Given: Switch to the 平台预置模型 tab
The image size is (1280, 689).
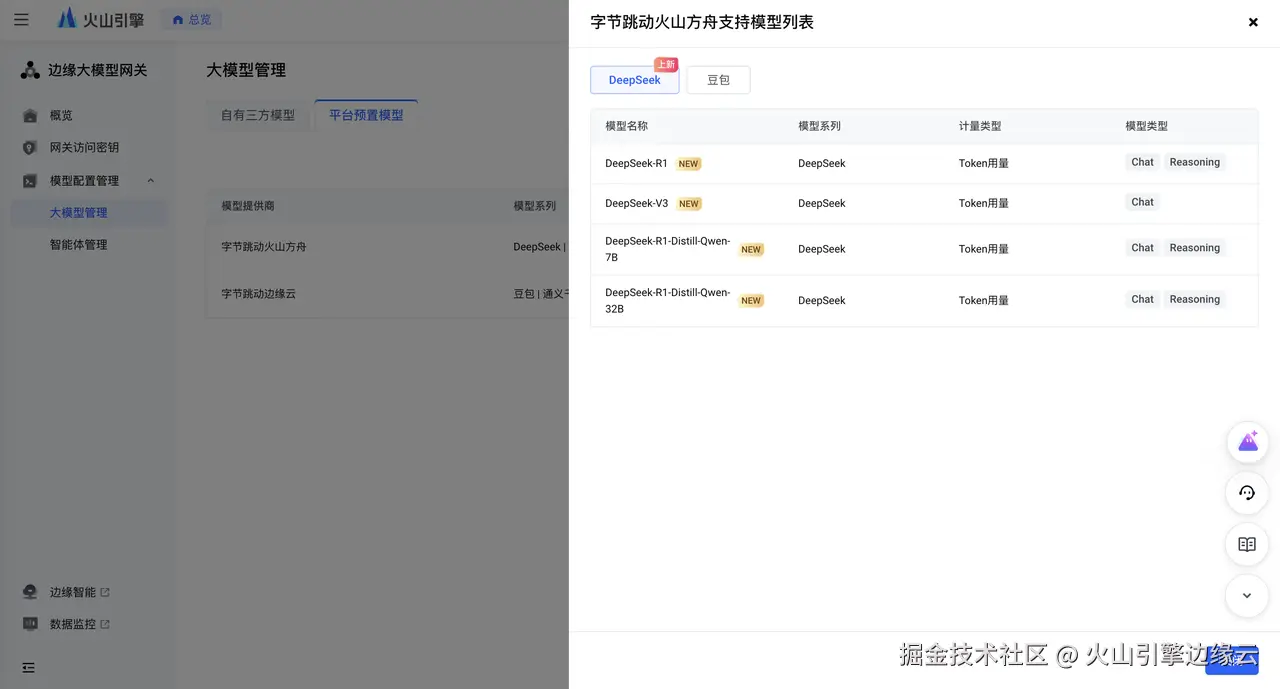Looking at the screenshot, I should (x=366, y=115).
